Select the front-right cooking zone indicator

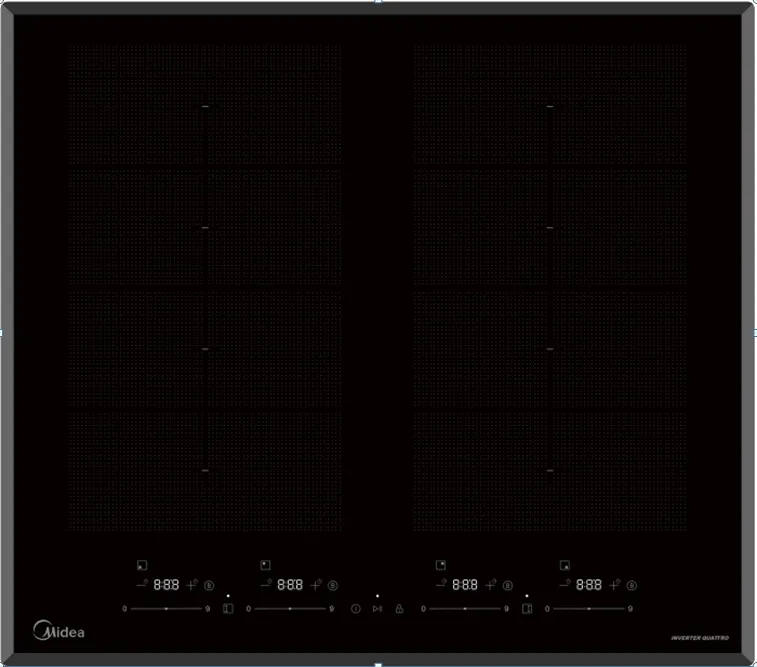(565, 565)
